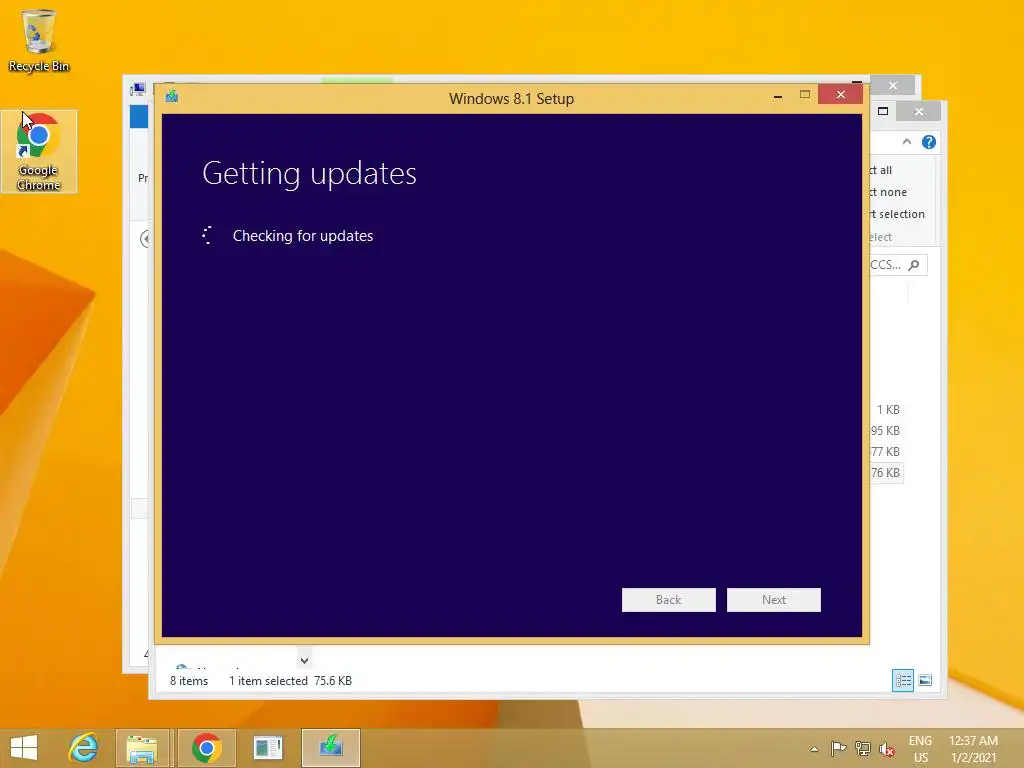This screenshot has width=1024, height=768.
Task: Select the file row sized 95 KB
Action: [886, 430]
